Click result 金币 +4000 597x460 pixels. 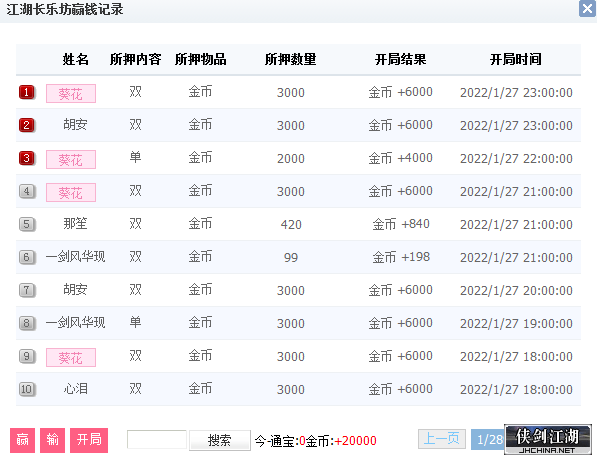click(401, 158)
